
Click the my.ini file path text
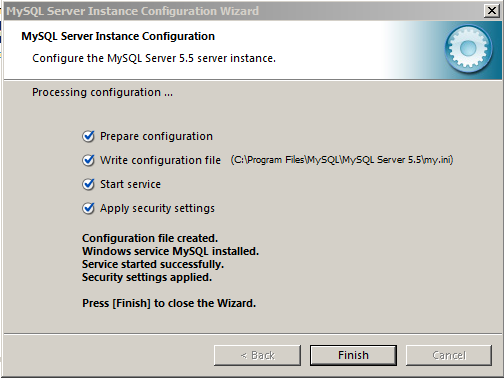(x=342, y=160)
